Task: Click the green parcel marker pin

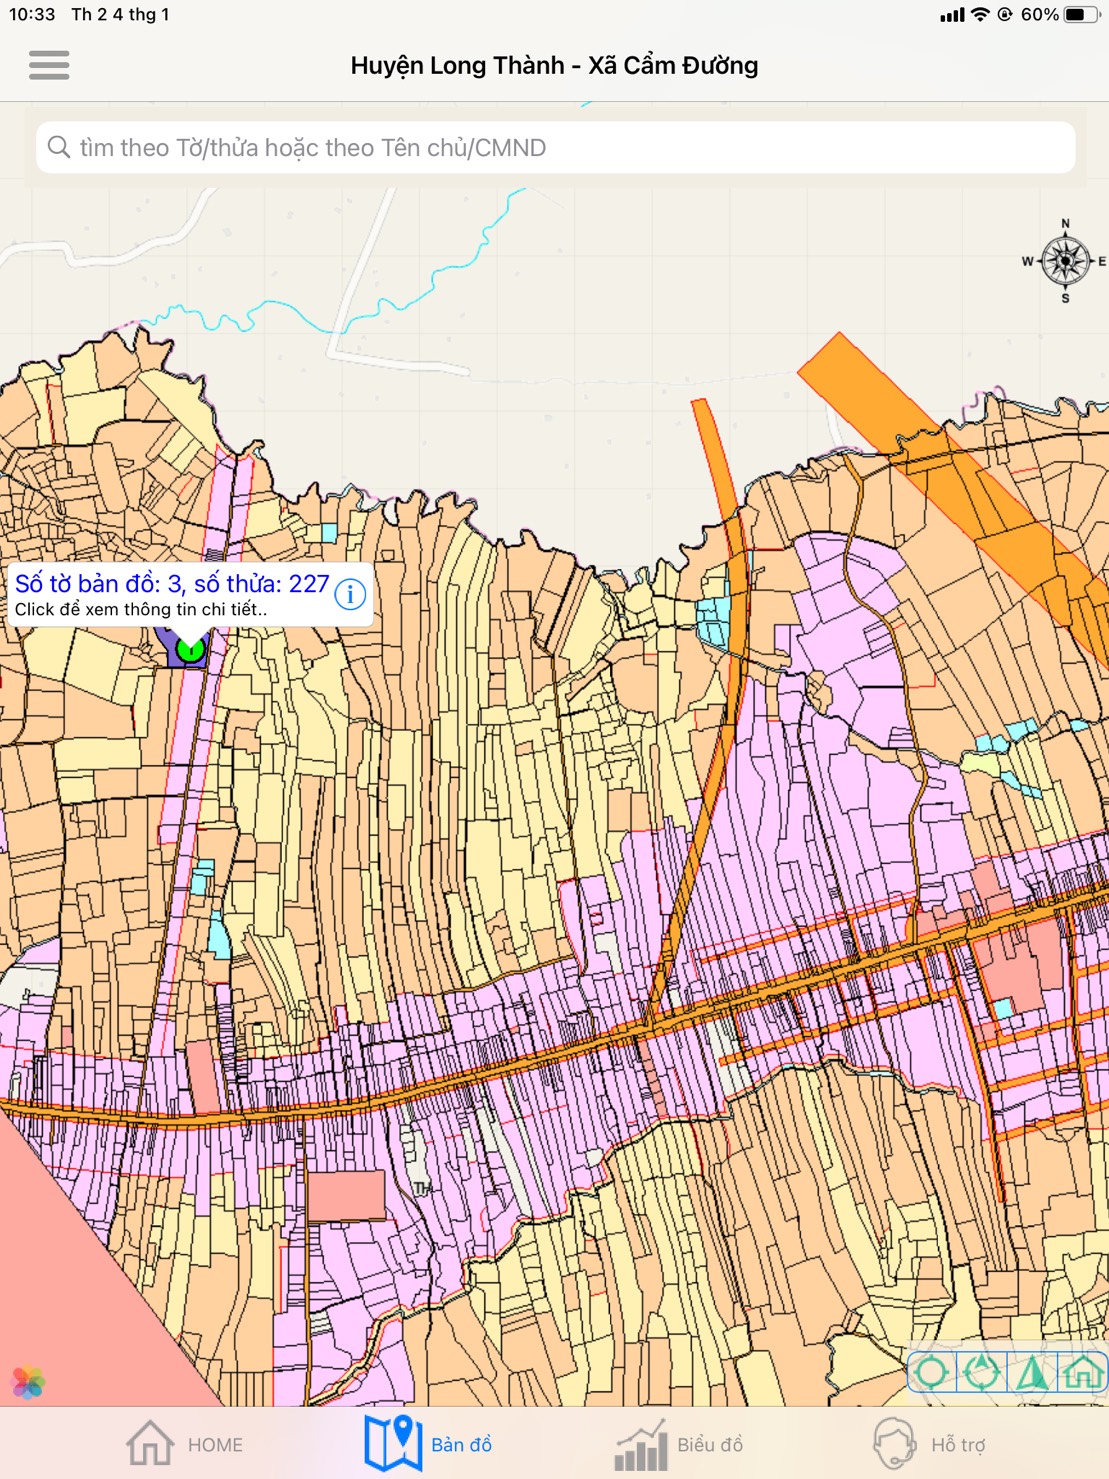Action: 189,651
